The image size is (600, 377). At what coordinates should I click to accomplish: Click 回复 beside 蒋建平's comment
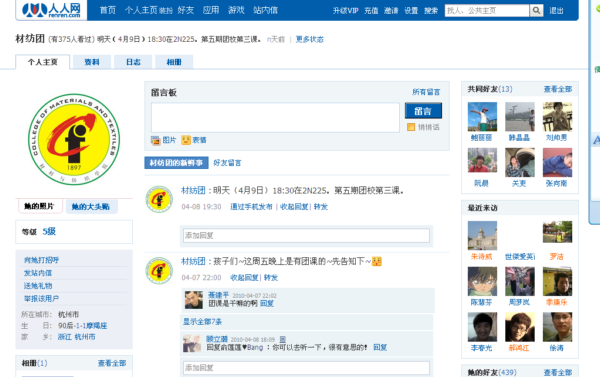coord(267,304)
